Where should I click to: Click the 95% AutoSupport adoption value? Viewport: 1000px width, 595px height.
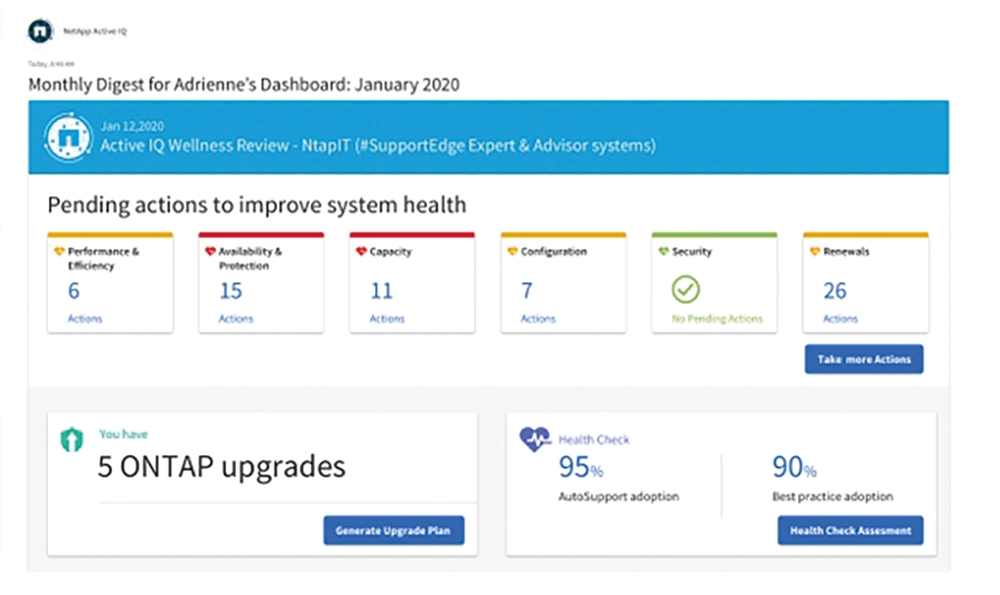point(581,467)
